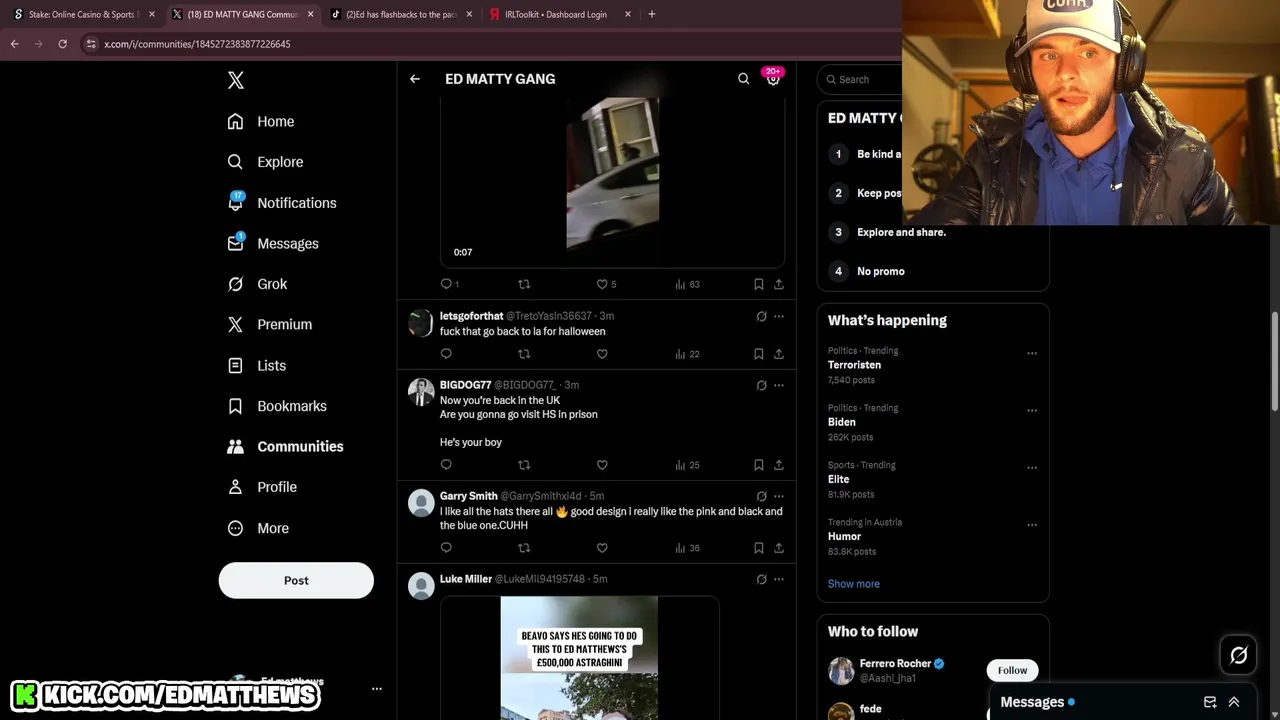
Task: Click back arrow beside ED MATTY GANG
Action: (x=415, y=79)
